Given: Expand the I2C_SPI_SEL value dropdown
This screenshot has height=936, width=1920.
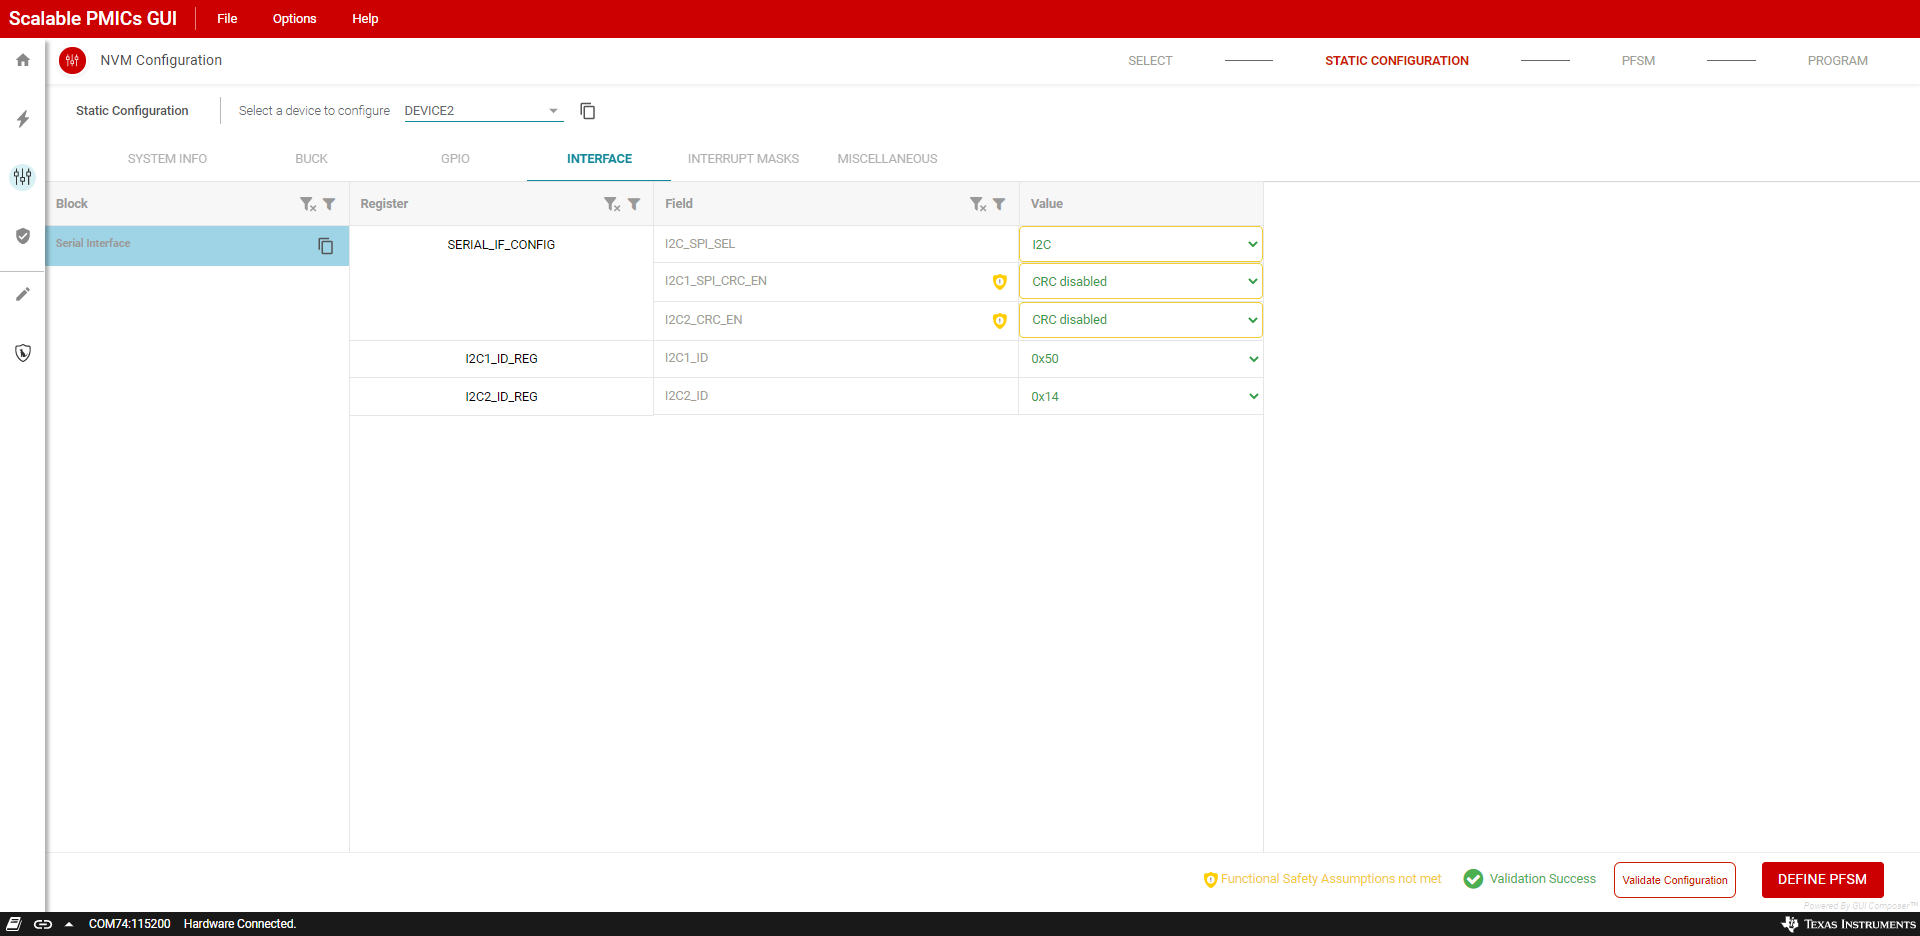Looking at the screenshot, I should 1140,244.
